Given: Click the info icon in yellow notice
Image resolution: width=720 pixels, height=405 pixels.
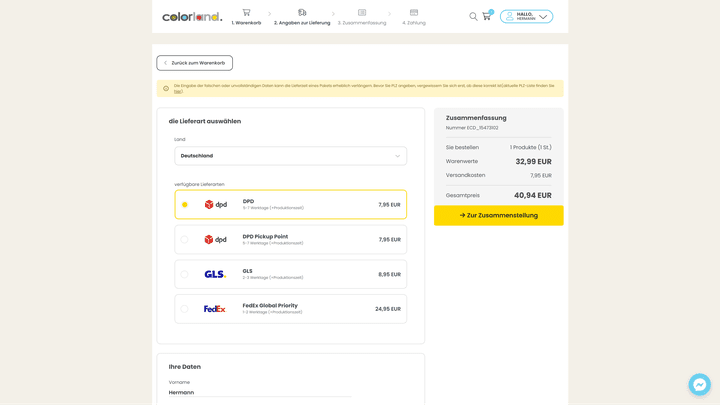Looking at the screenshot, I should (x=166, y=89).
